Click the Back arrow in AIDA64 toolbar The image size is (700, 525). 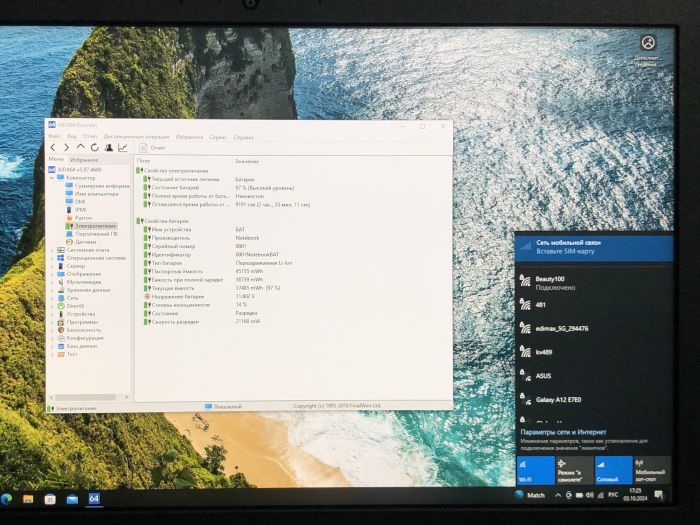click(x=53, y=147)
